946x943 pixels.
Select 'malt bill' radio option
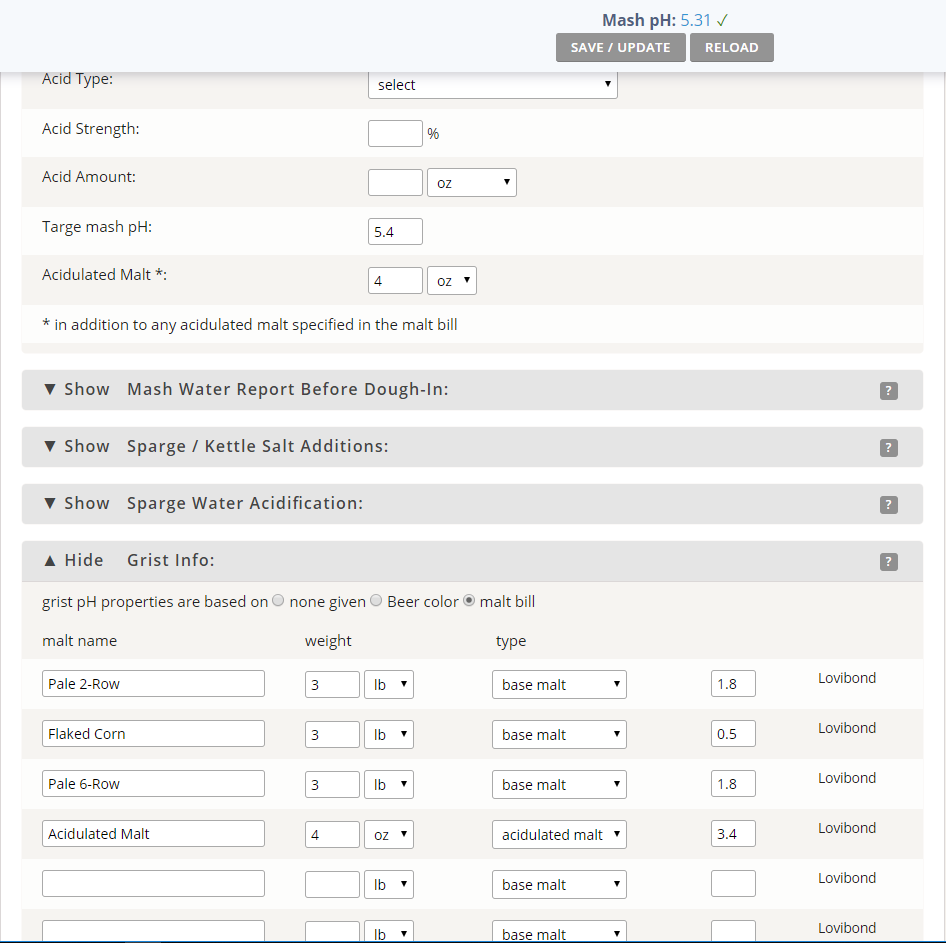point(469,601)
